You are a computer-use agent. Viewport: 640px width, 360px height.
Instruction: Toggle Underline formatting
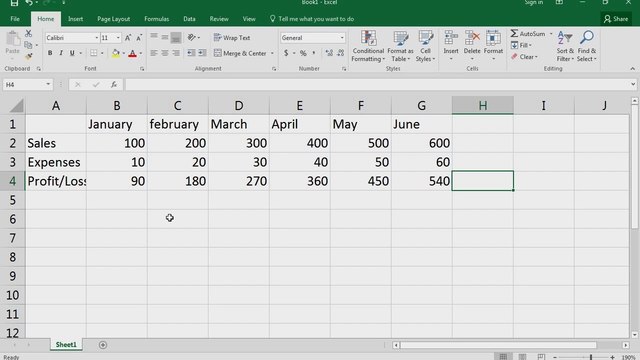pyautogui.click(x=72, y=53)
